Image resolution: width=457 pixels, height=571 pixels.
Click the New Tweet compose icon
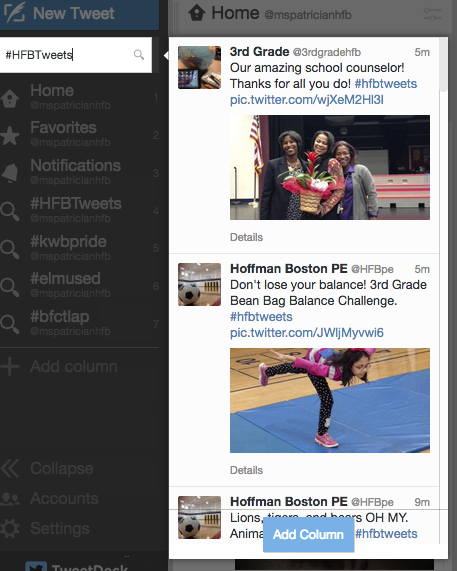(x=14, y=13)
